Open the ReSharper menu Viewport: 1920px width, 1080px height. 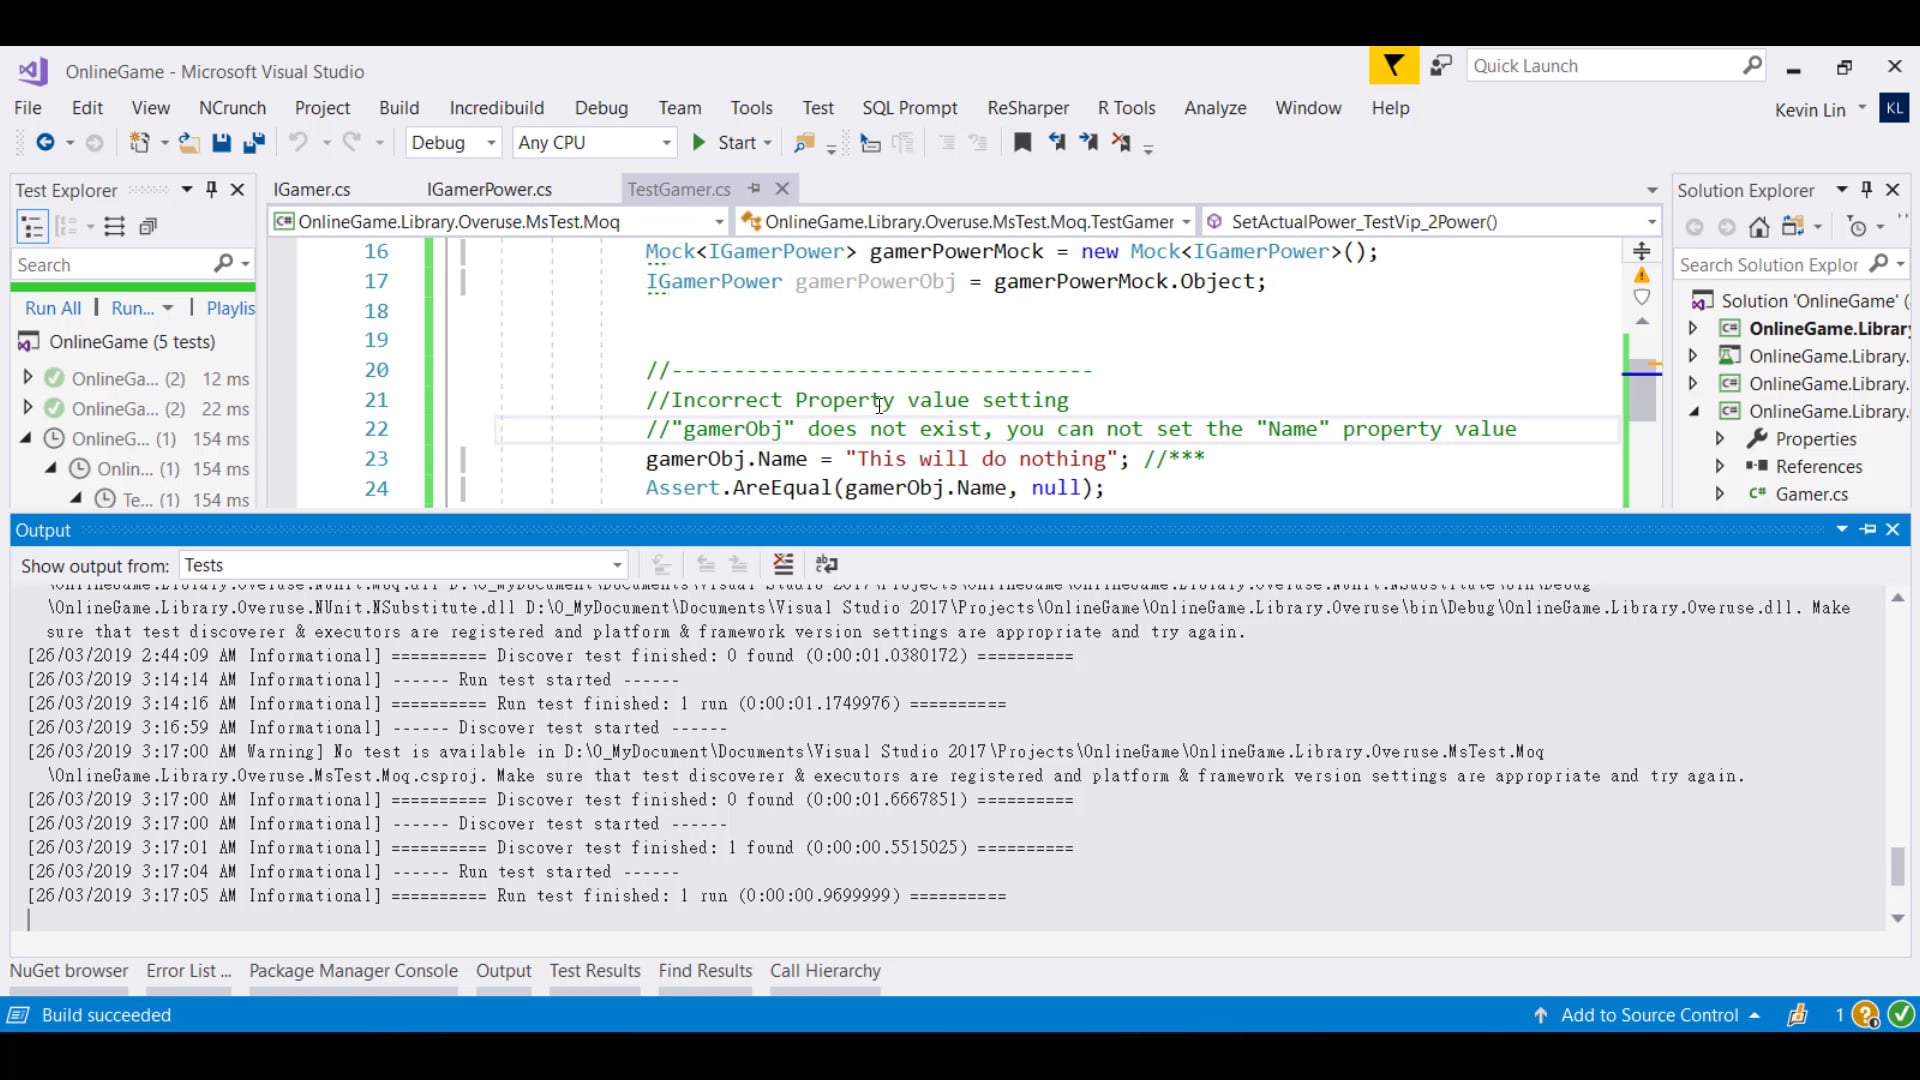point(1027,108)
